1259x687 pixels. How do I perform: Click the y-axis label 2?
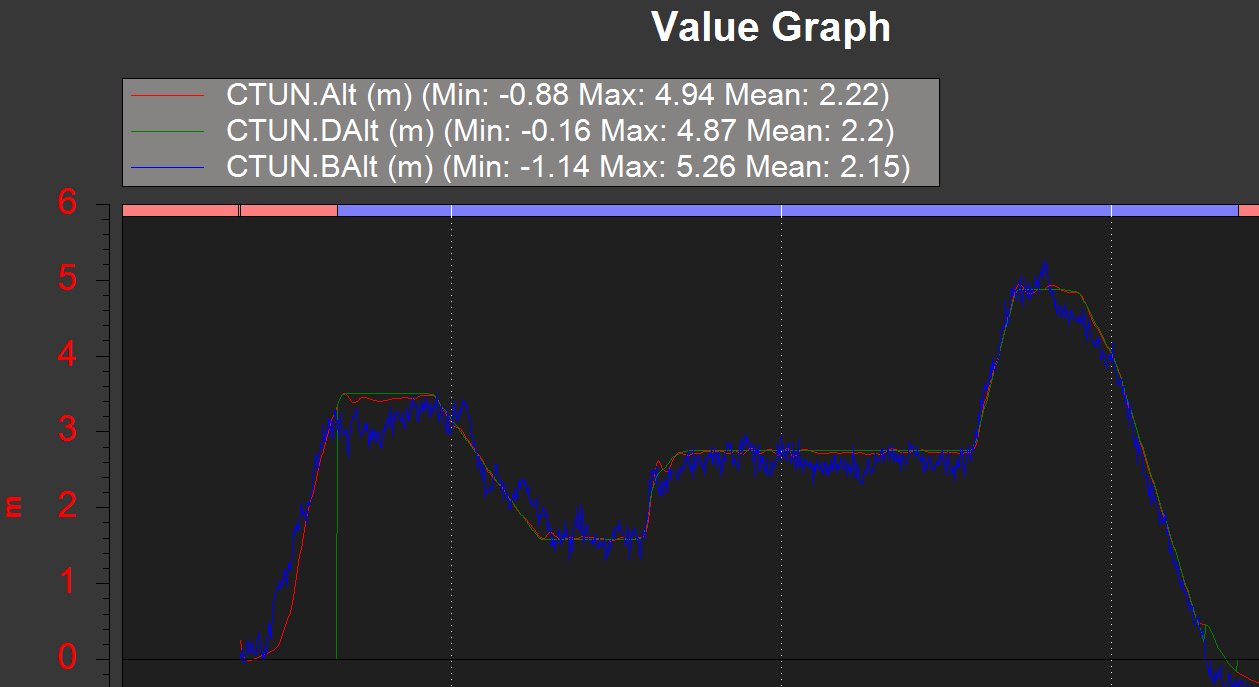[x=67, y=506]
